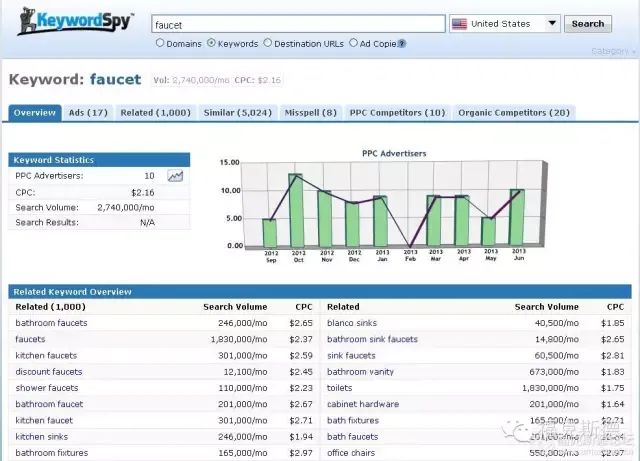Click the Search button
Image resolution: width=640 pixels, height=461 pixels.
coord(588,24)
